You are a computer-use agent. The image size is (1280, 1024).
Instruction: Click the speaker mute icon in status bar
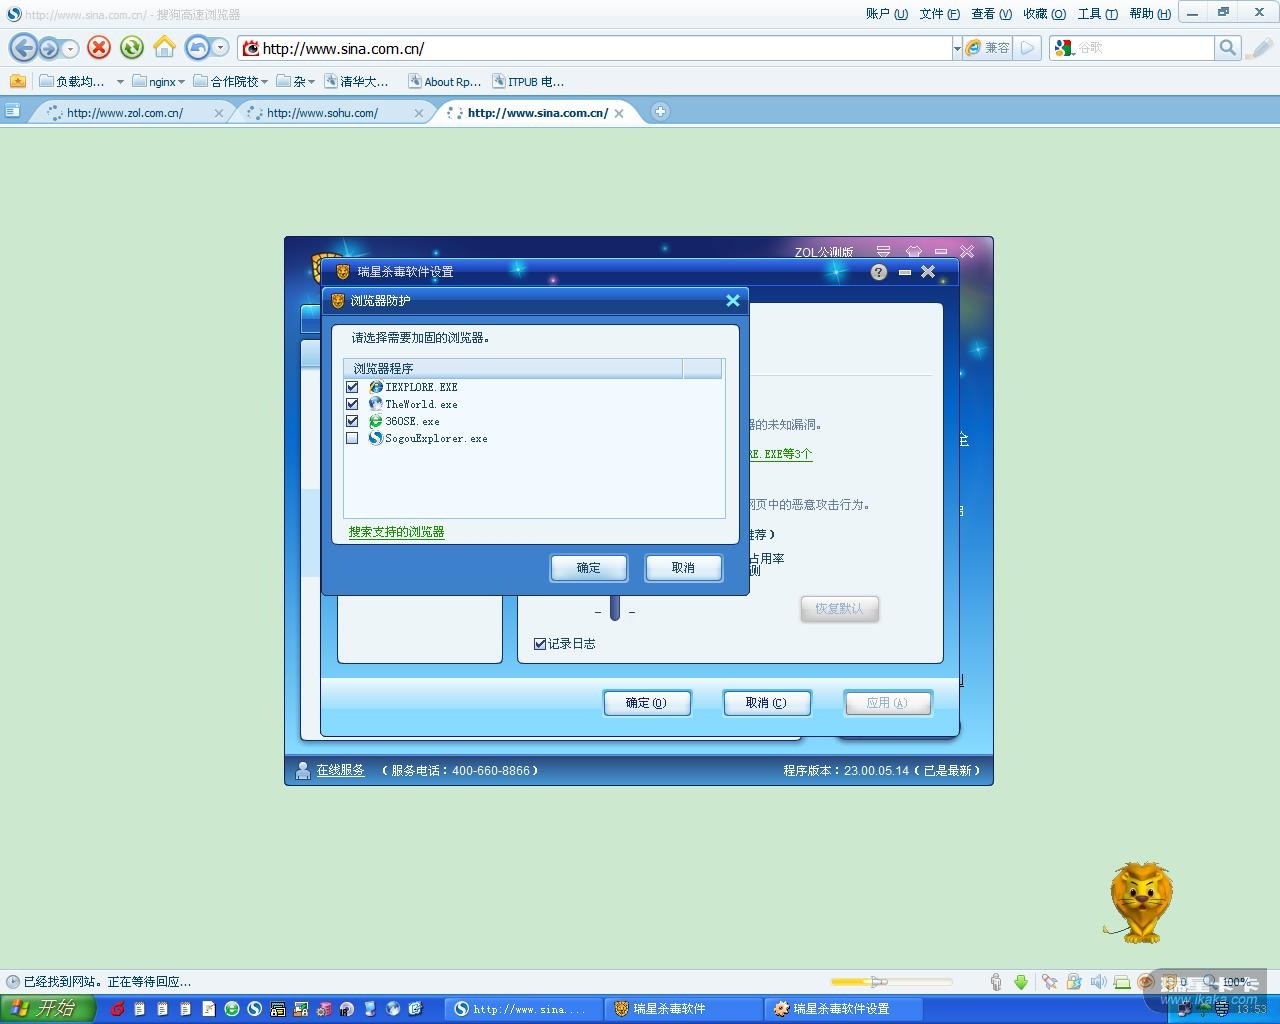pyautogui.click(x=1098, y=982)
